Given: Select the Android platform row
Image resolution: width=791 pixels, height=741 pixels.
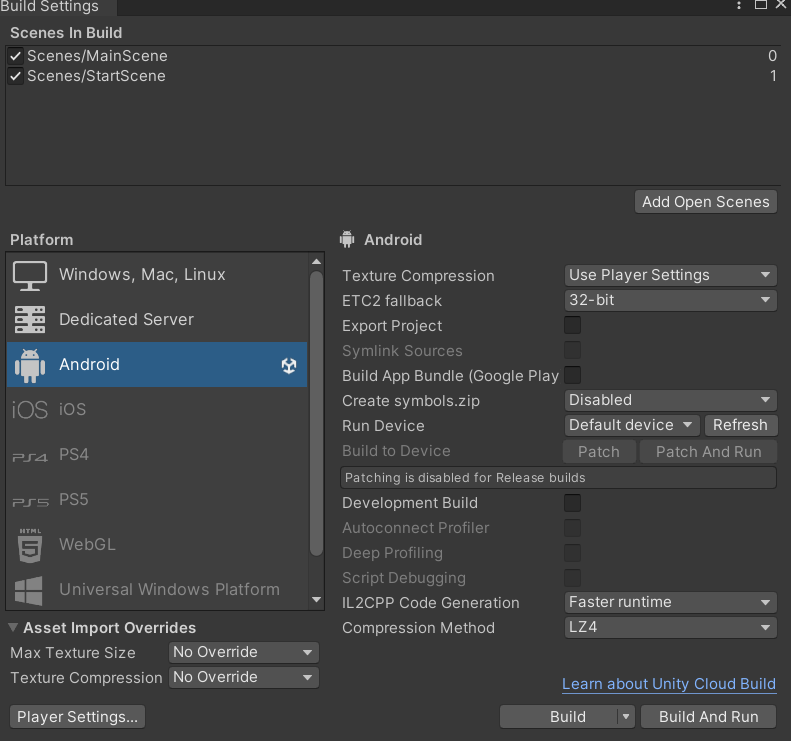Looking at the screenshot, I should point(157,365).
